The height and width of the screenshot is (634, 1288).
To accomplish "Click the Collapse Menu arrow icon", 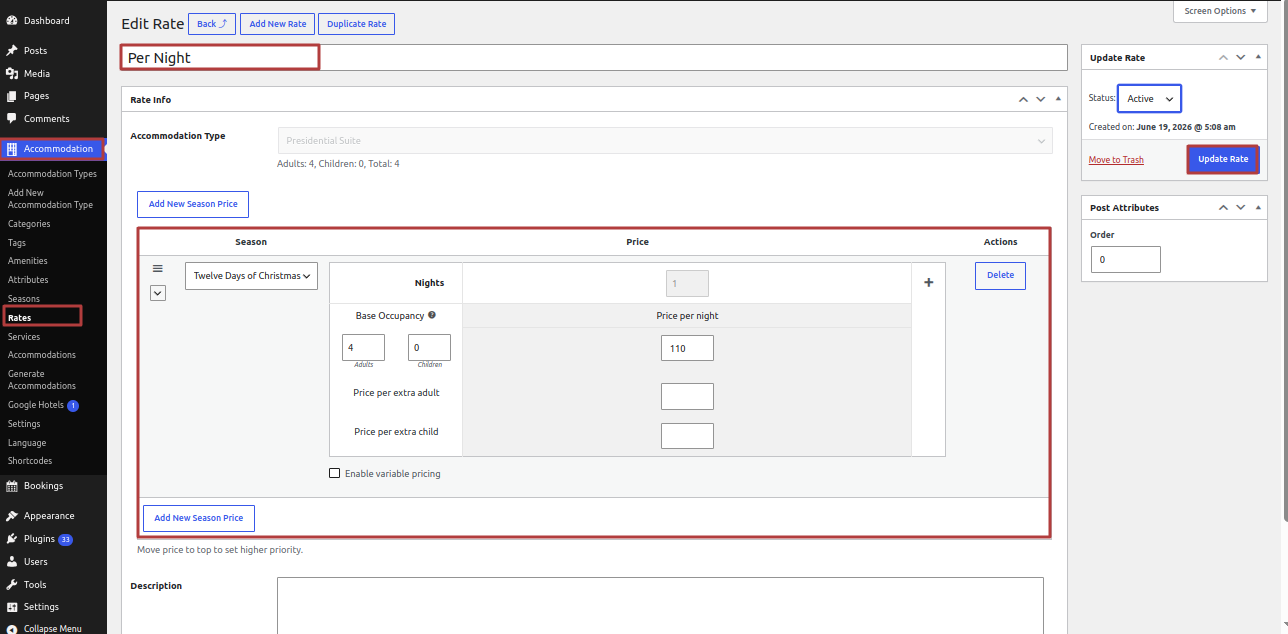I will pos(12,628).
